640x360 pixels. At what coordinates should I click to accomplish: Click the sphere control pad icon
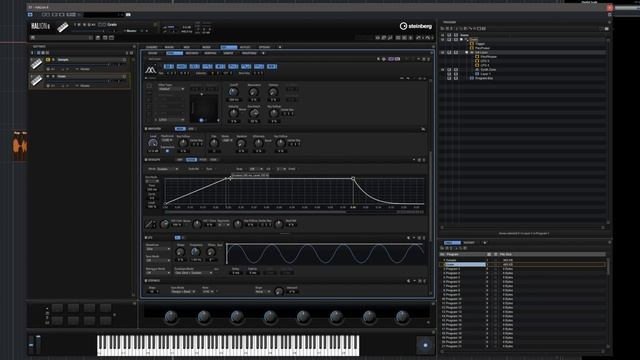425,345
